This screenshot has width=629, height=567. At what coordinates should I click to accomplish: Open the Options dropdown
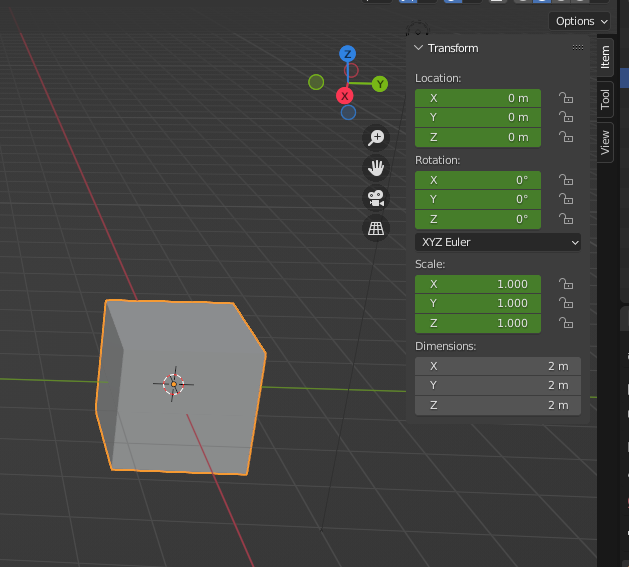[x=579, y=21]
